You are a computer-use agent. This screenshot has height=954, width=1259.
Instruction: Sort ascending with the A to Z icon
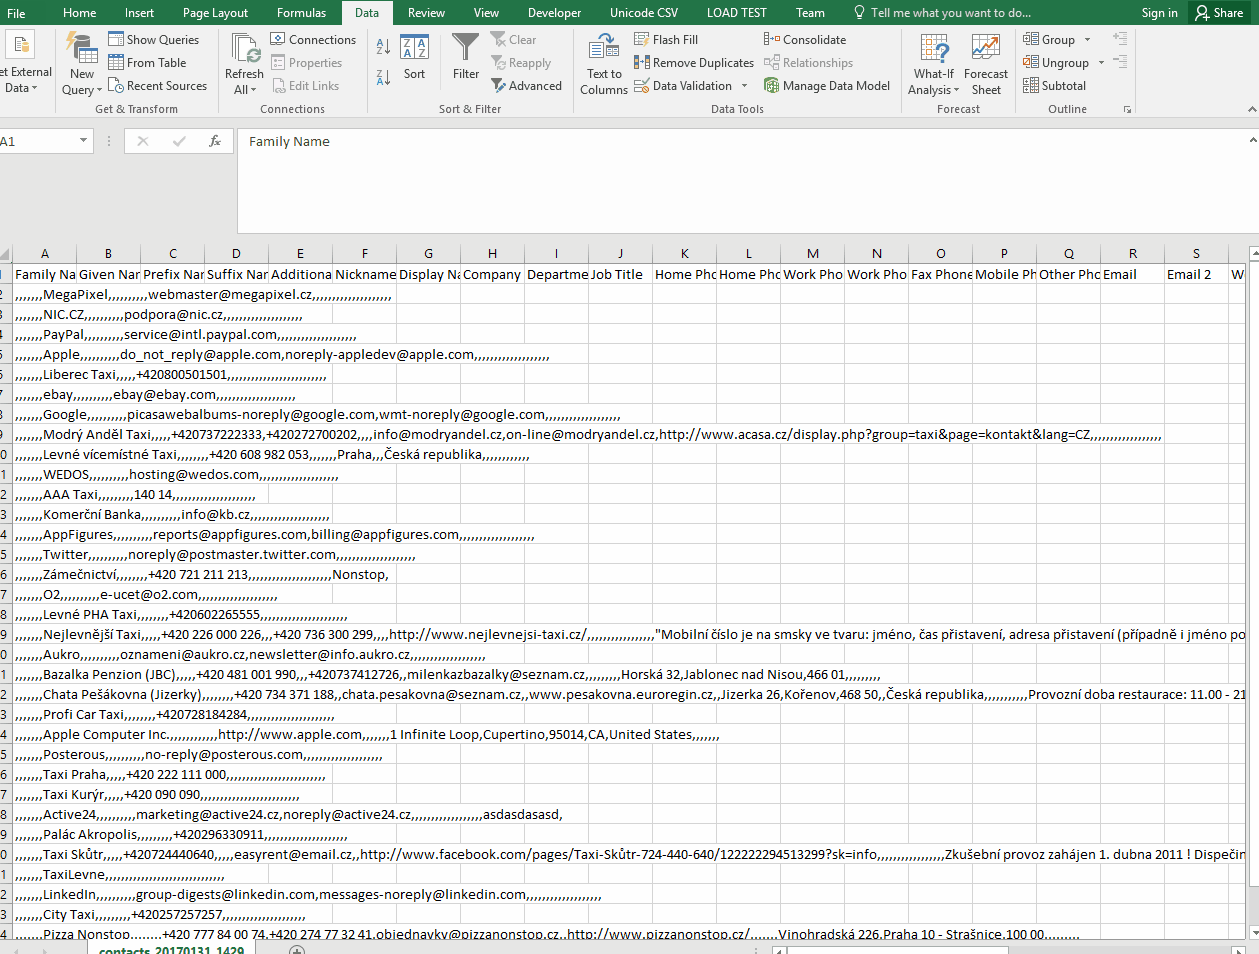[383, 47]
